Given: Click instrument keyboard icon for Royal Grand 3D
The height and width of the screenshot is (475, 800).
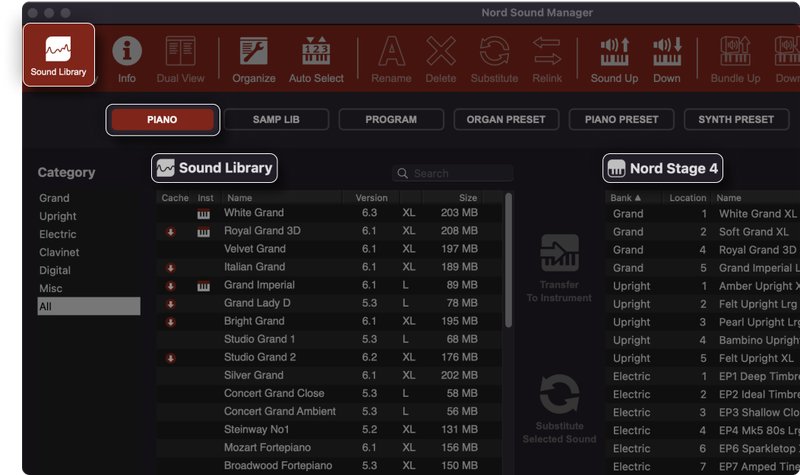Looking at the screenshot, I should pyautogui.click(x=204, y=233).
